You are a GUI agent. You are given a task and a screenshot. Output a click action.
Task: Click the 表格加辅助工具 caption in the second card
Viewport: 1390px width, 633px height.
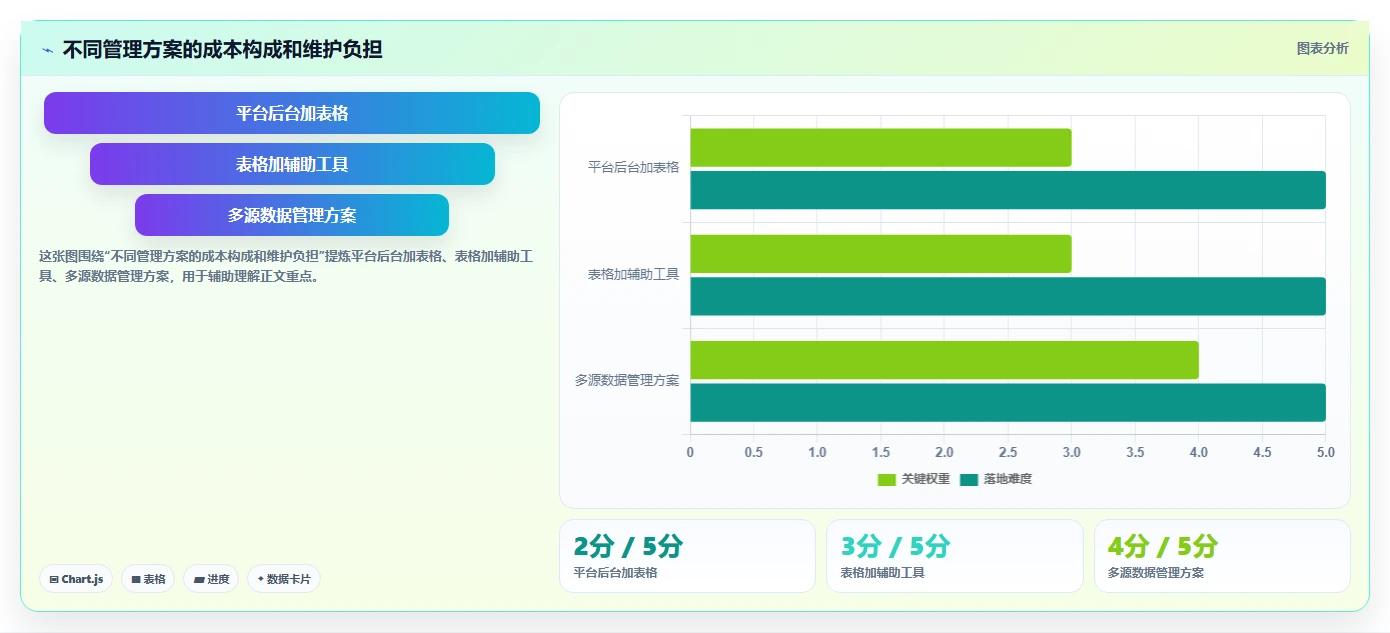[x=883, y=573]
